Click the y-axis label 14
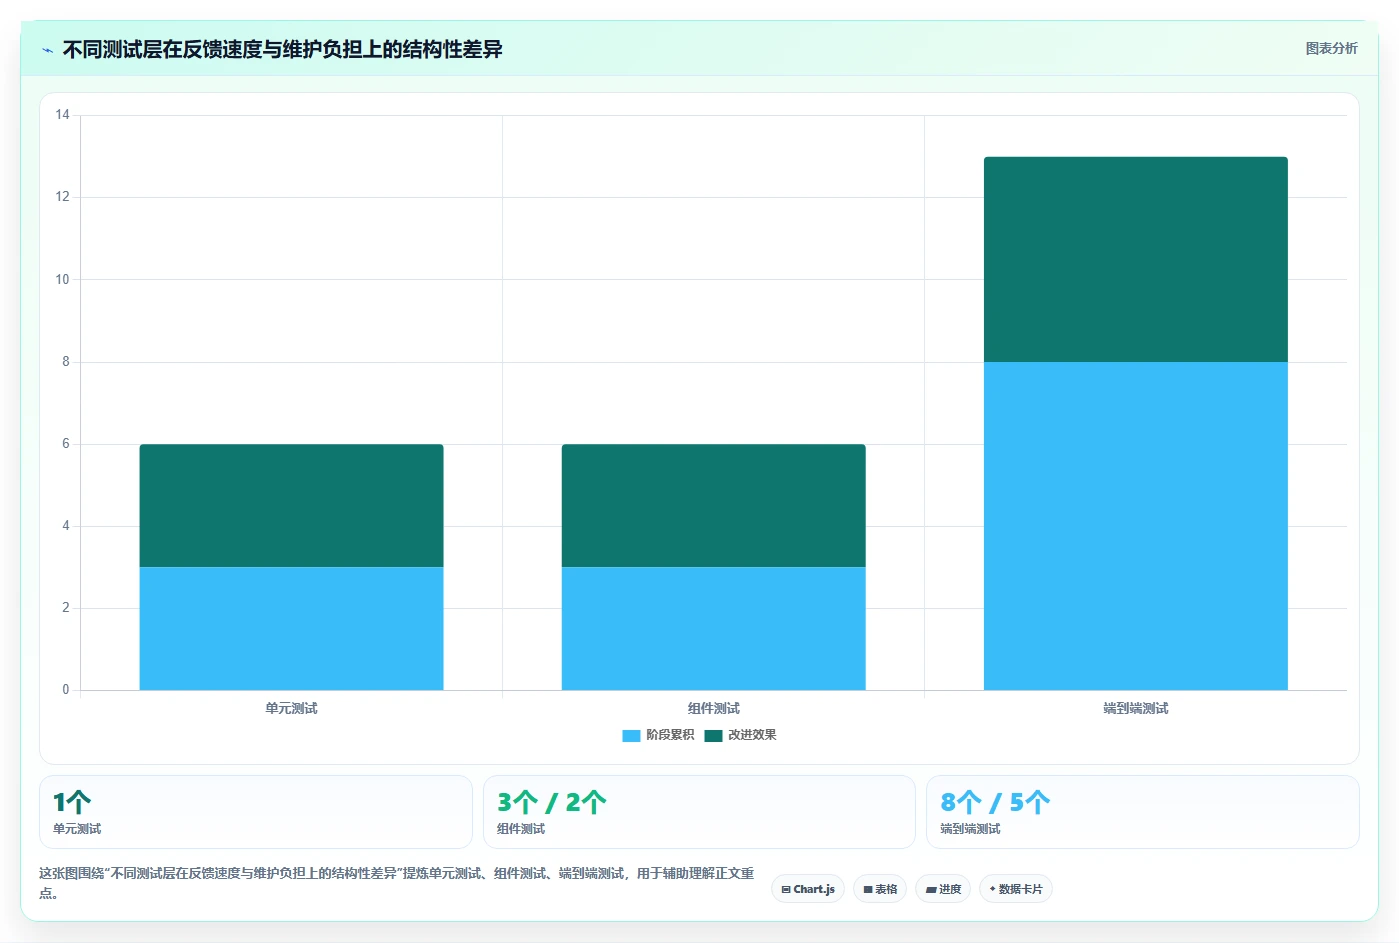Image resolution: width=1399 pixels, height=943 pixels. (x=62, y=115)
